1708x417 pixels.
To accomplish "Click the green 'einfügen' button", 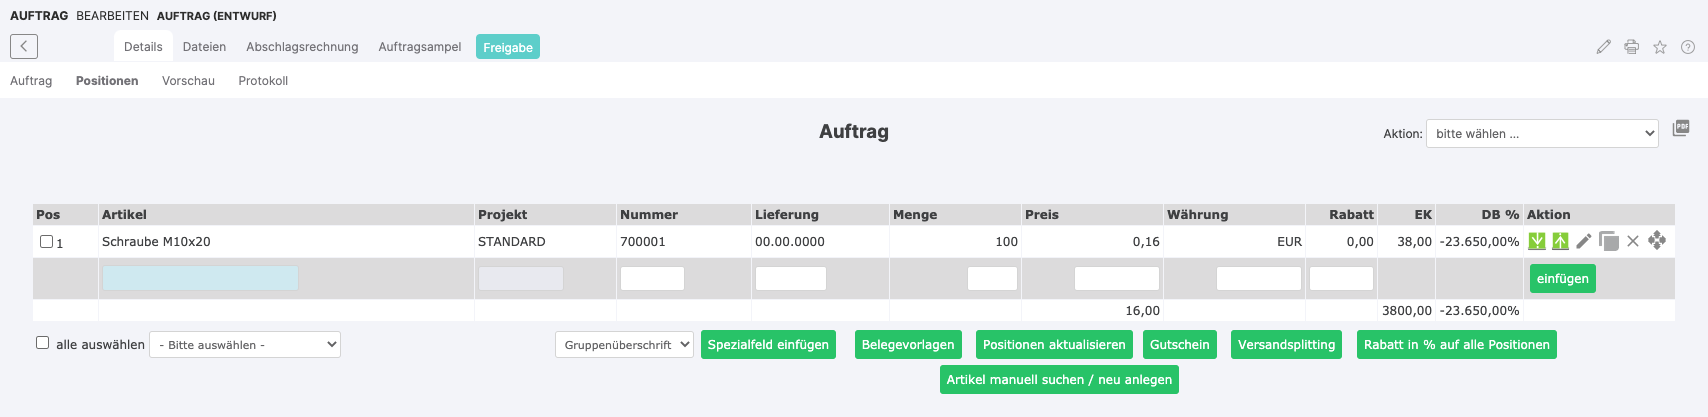I will point(1562,279).
